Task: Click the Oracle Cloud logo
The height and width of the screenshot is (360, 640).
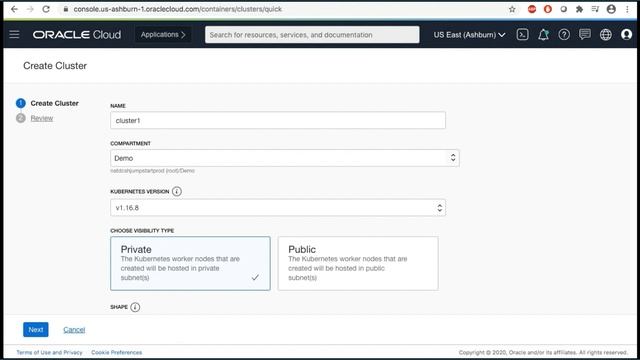Action: click(x=77, y=35)
